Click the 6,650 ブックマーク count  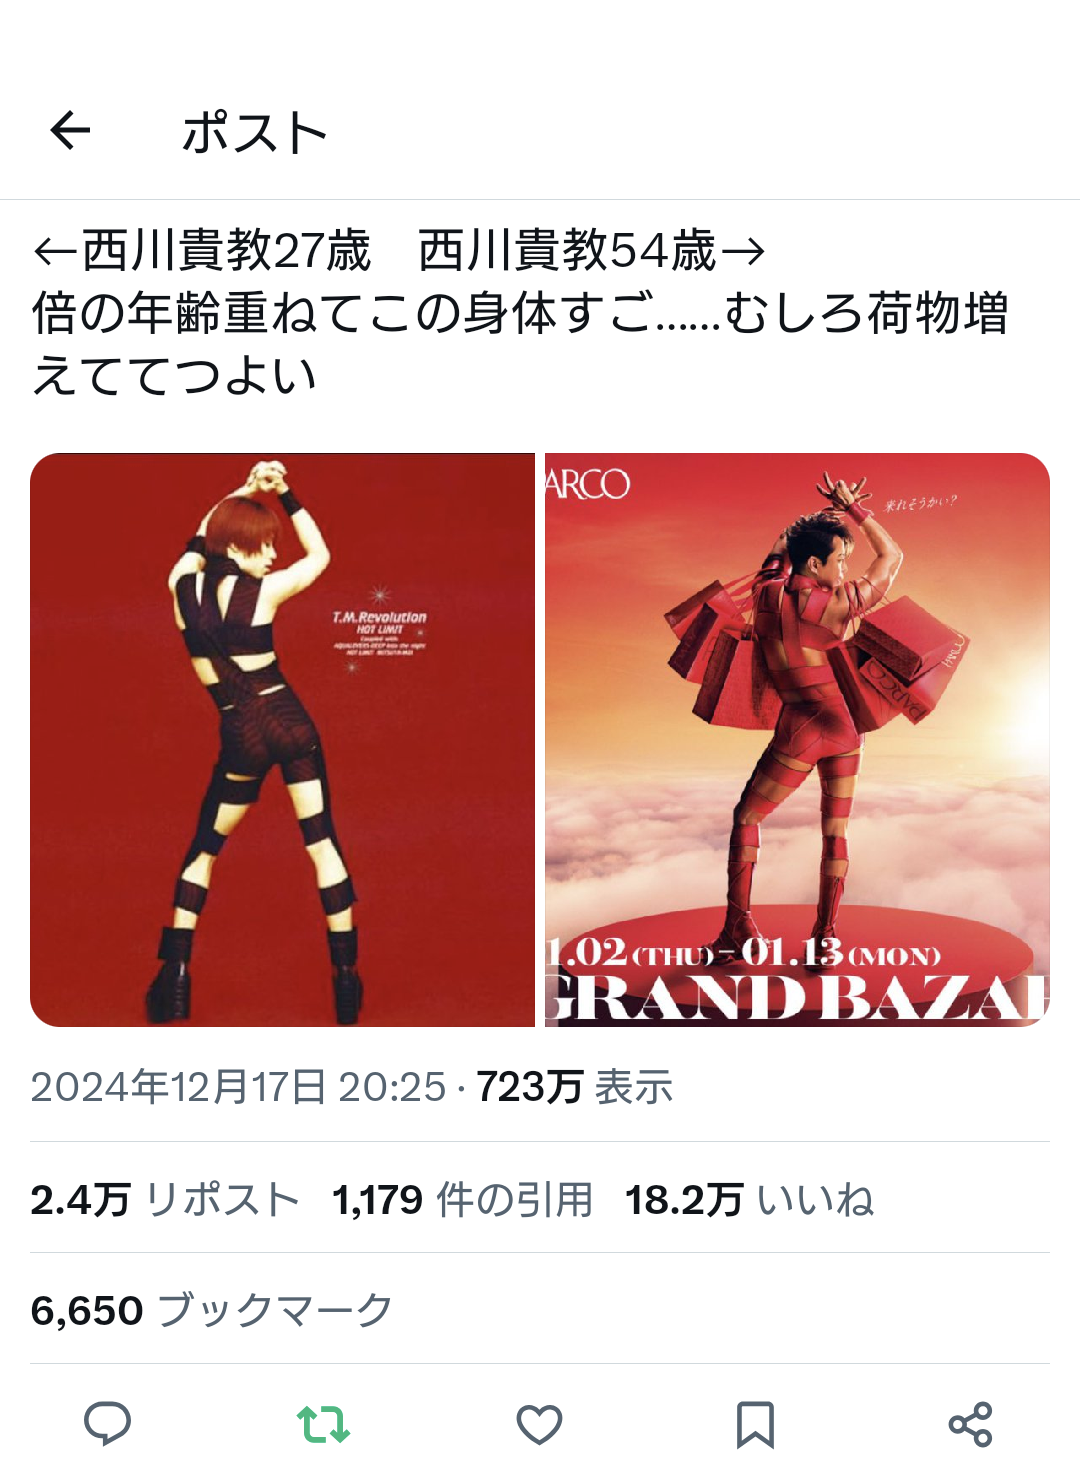[x=212, y=1310]
